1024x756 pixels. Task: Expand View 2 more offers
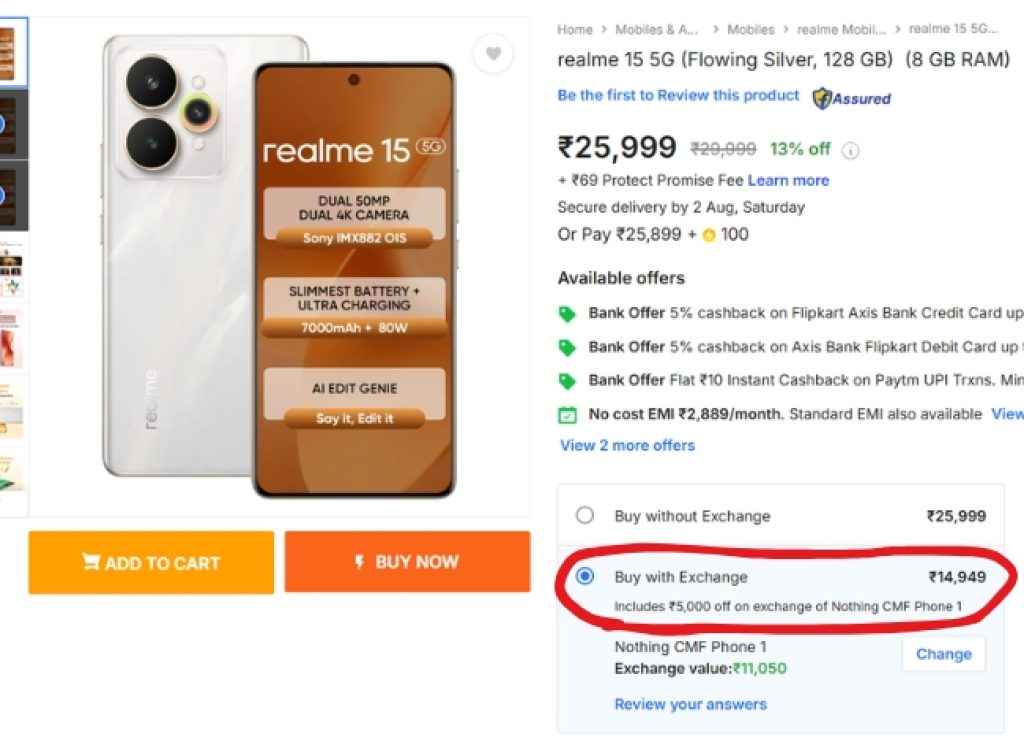tap(626, 446)
